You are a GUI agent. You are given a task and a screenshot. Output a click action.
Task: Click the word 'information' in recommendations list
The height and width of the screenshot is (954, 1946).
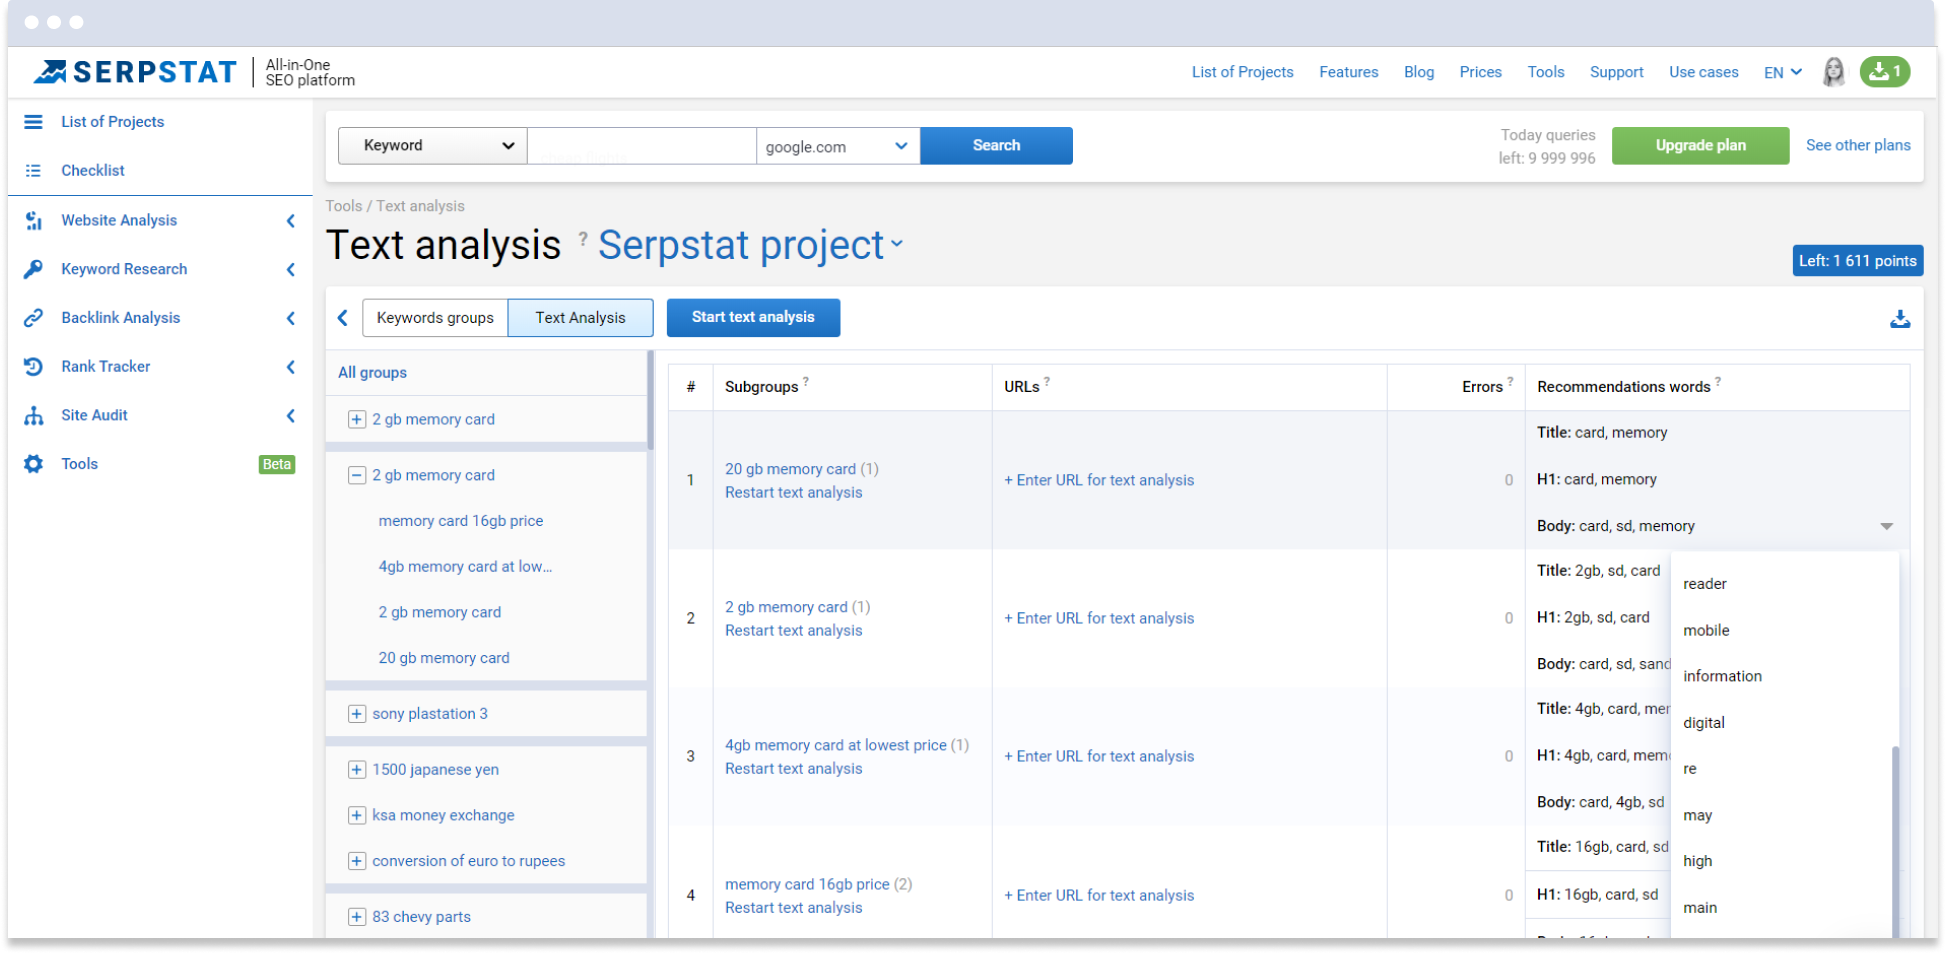point(1722,677)
